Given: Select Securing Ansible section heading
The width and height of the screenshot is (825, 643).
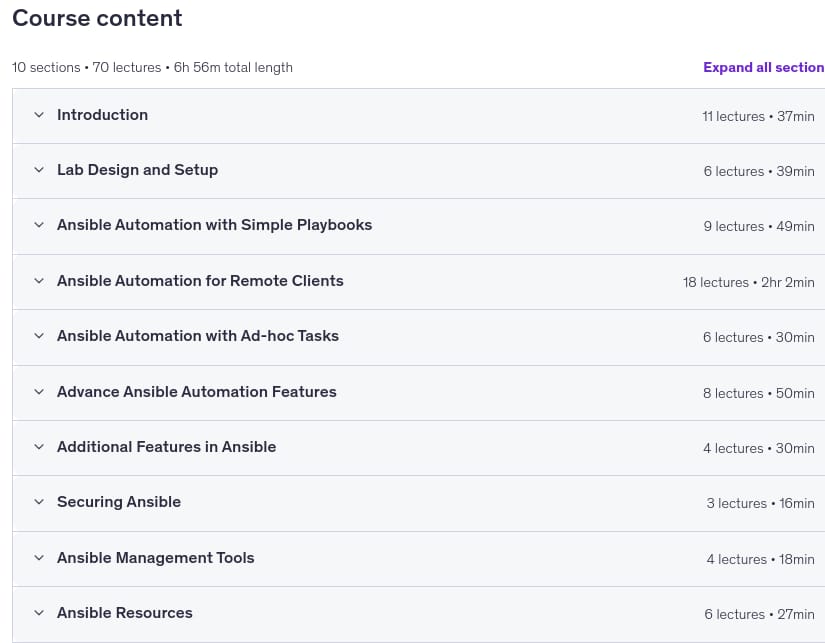Looking at the screenshot, I should pos(119,502).
